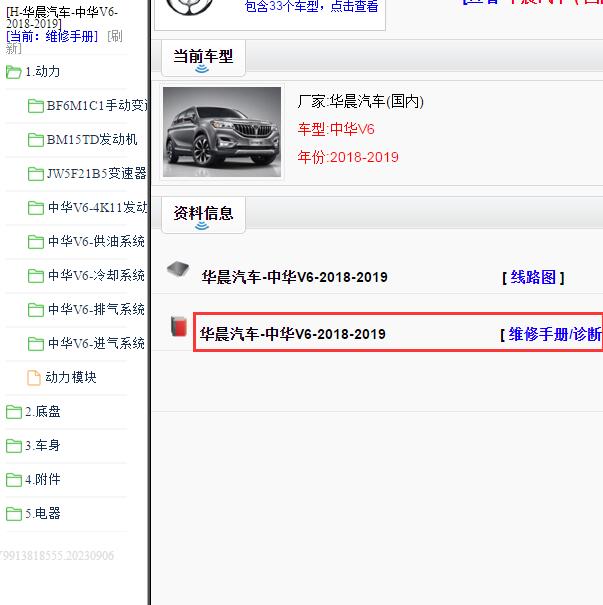Click the 厂家:华晨汽车(国内) text
Viewport: 603px width, 605px height.
click(361, 102)
